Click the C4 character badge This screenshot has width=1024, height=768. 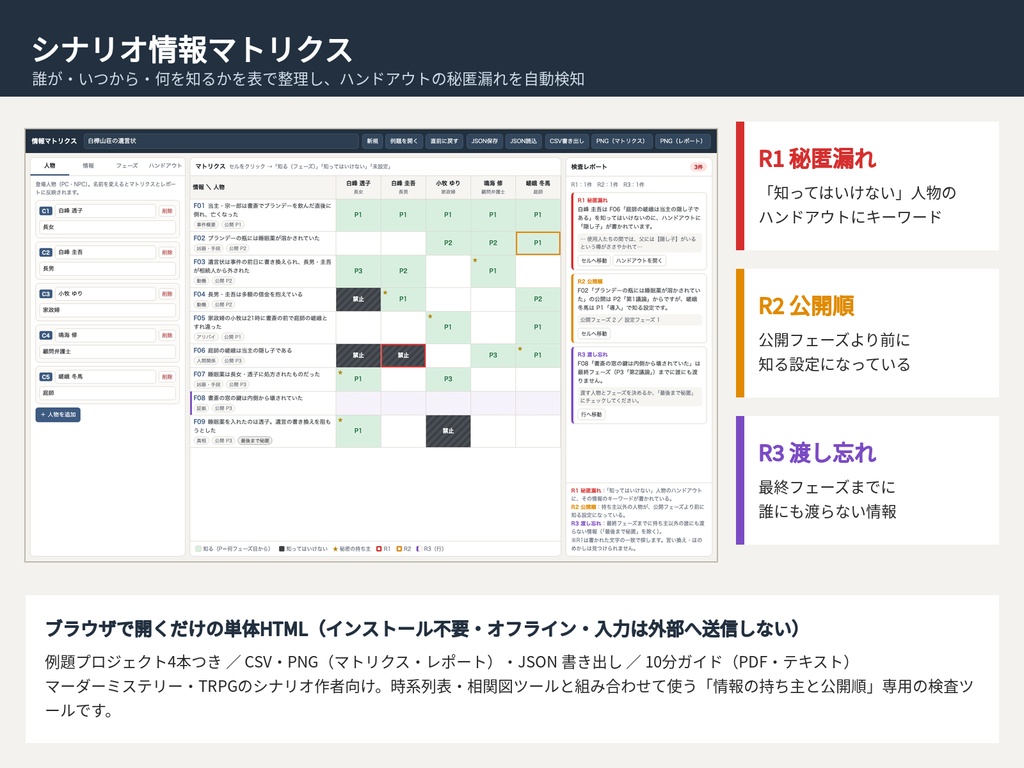click(46, 335)
